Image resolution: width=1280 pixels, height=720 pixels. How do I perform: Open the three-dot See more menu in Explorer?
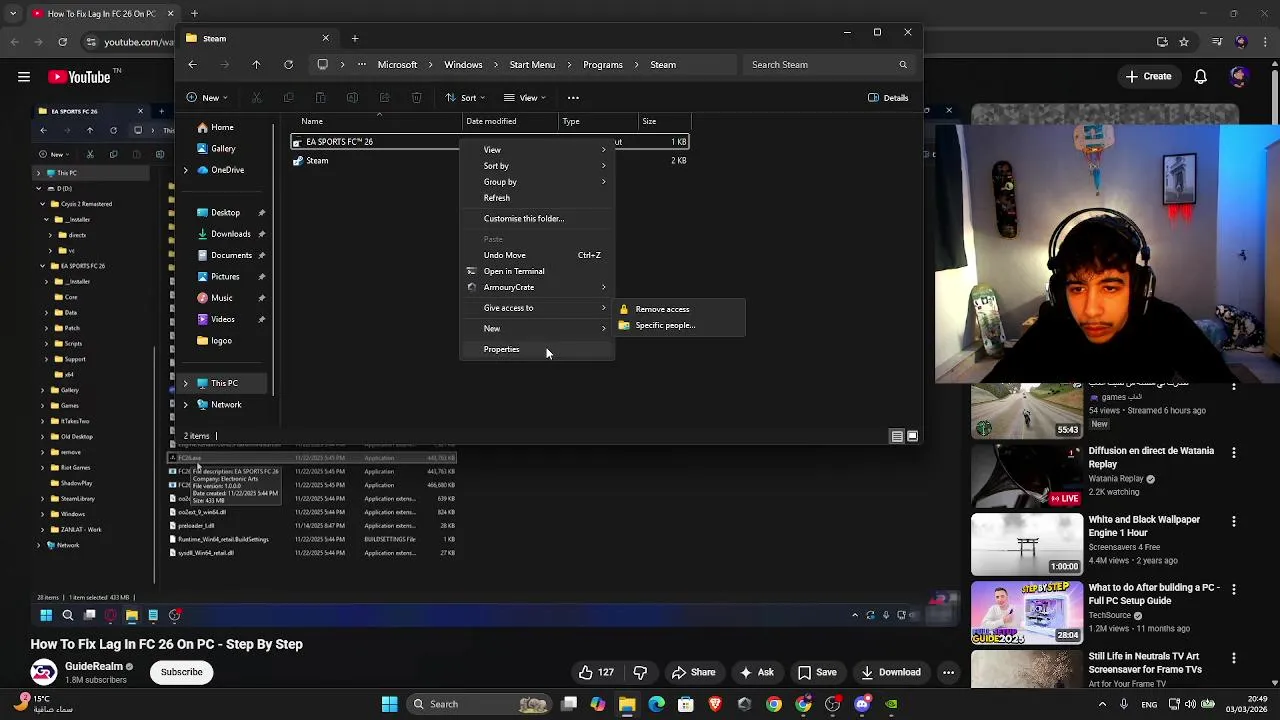(573, 98)
